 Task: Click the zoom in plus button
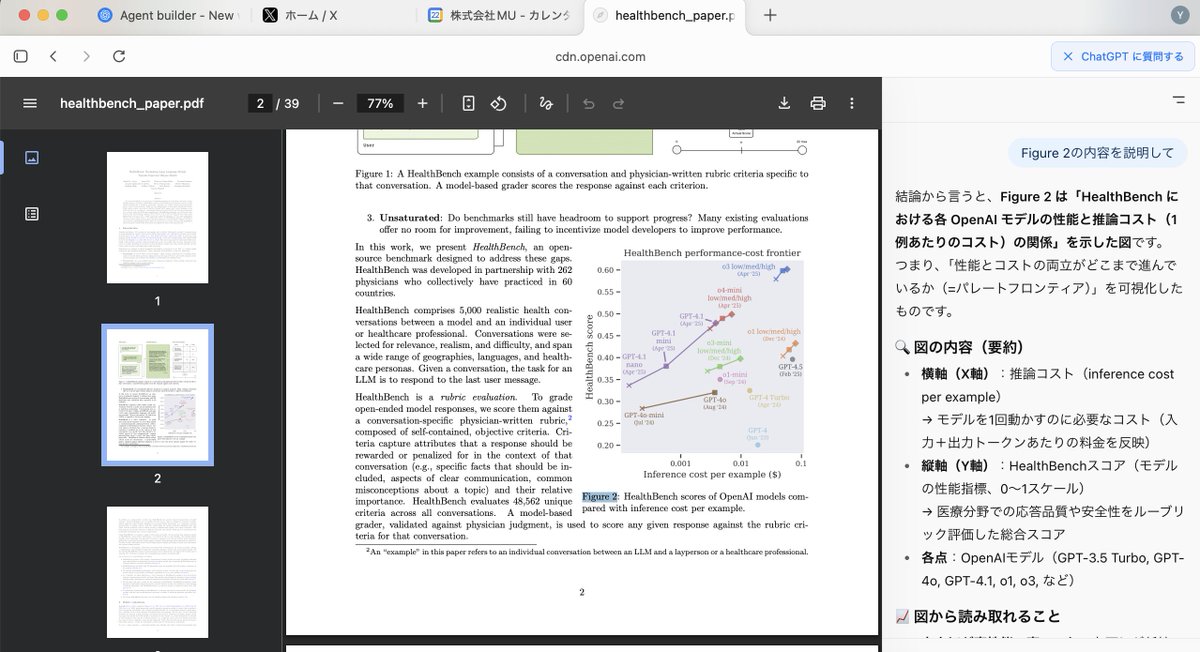(422, 103)
